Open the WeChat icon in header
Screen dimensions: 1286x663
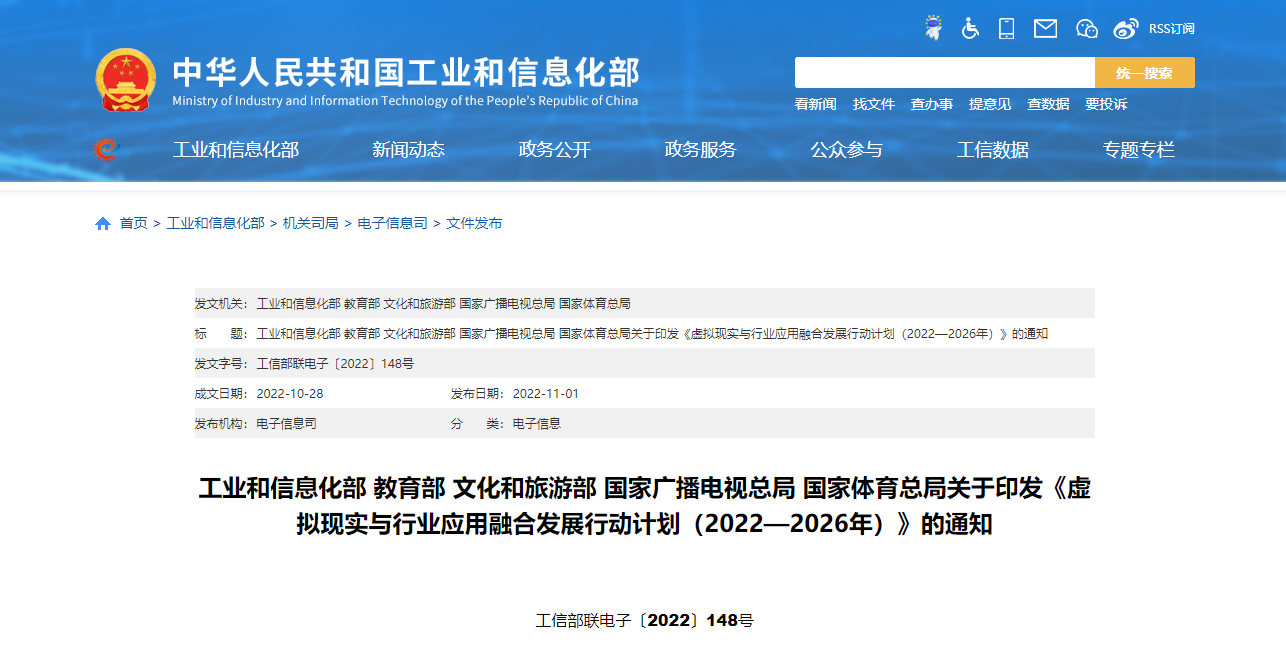pyautogui.click(x=1087, y=29)
